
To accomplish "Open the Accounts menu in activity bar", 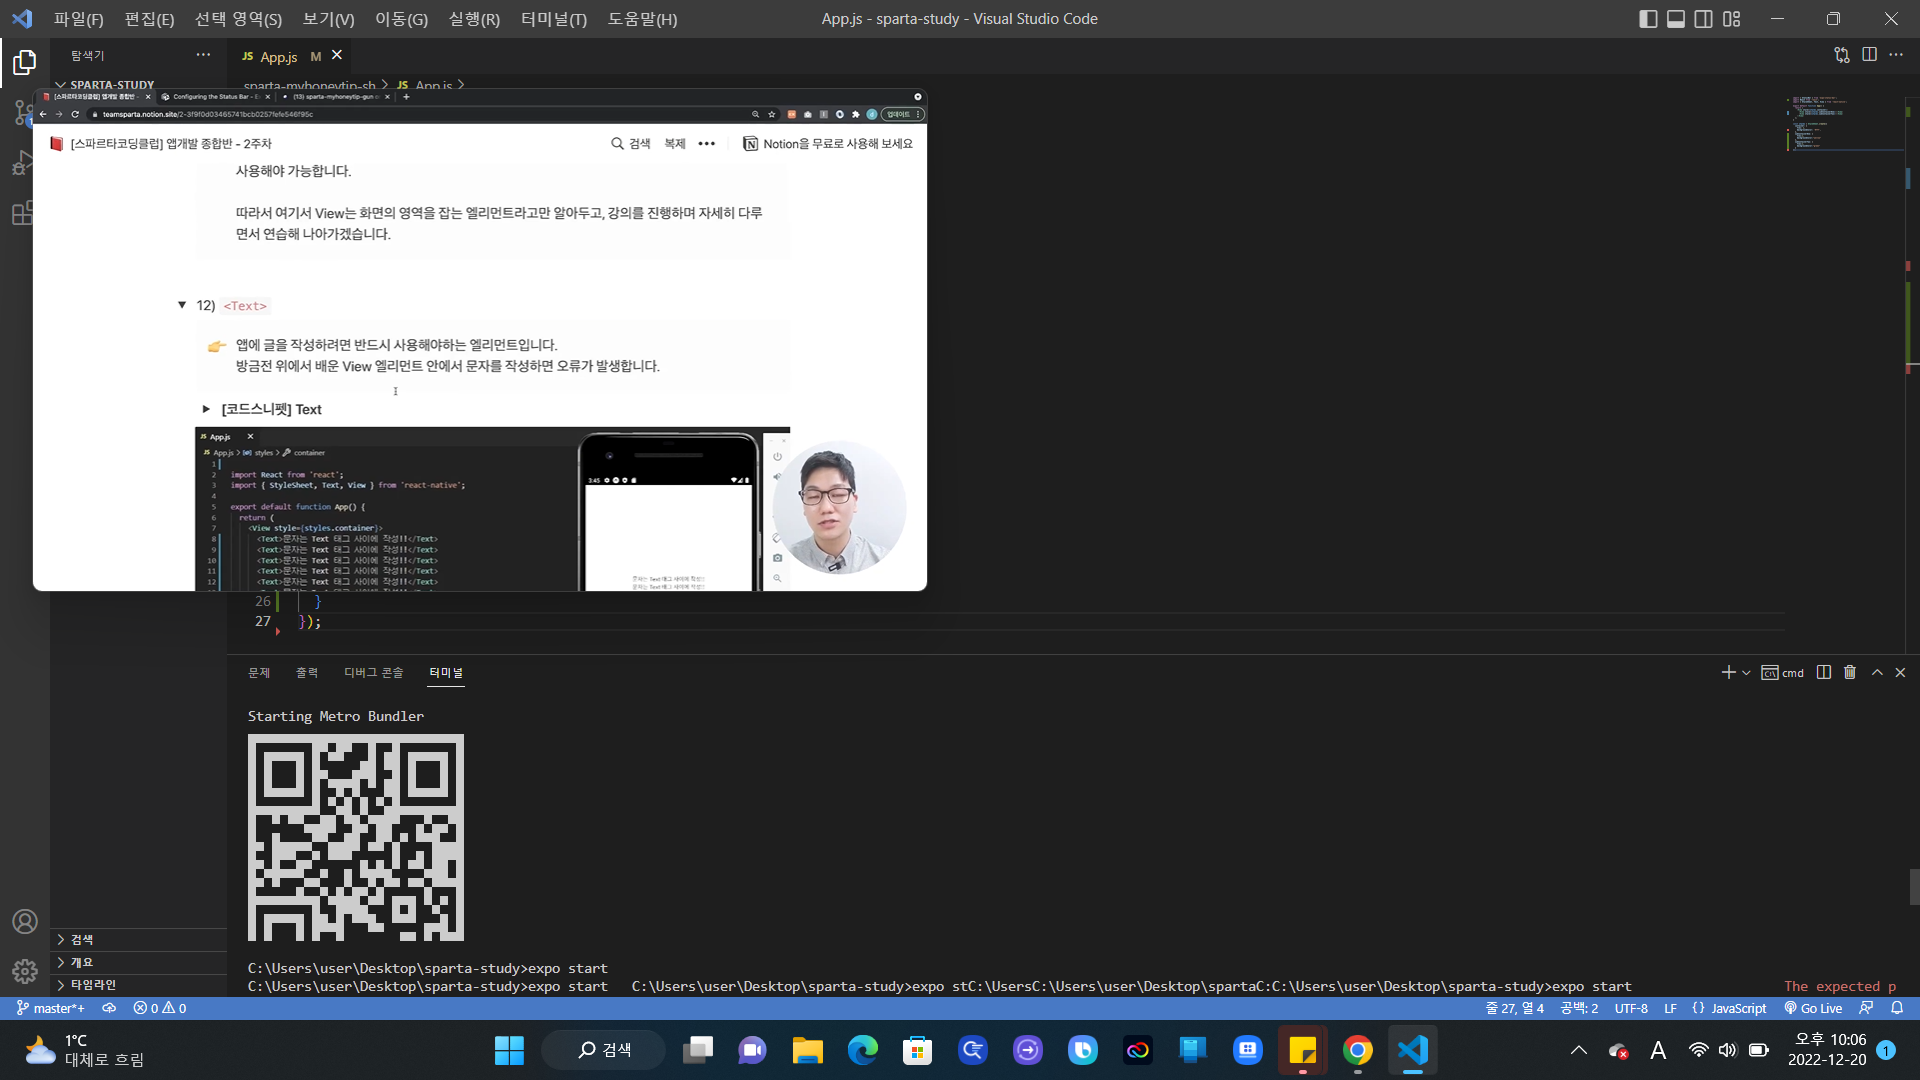I will pyautogui.click(x=25, y=921).
